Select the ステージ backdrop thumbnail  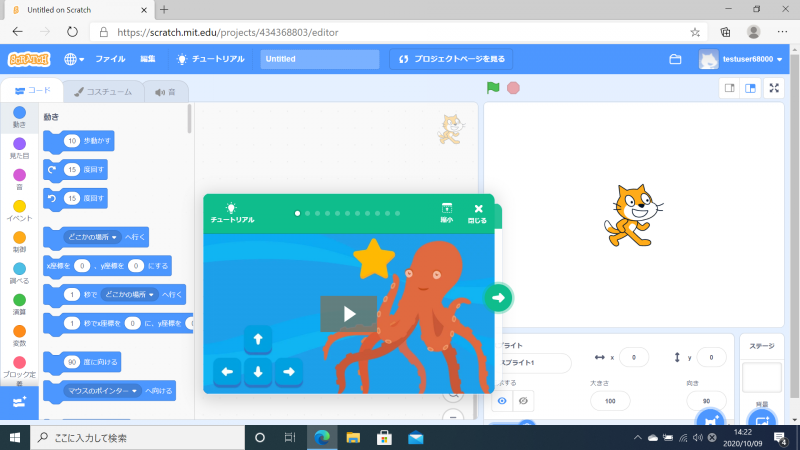tap(762, 378)
